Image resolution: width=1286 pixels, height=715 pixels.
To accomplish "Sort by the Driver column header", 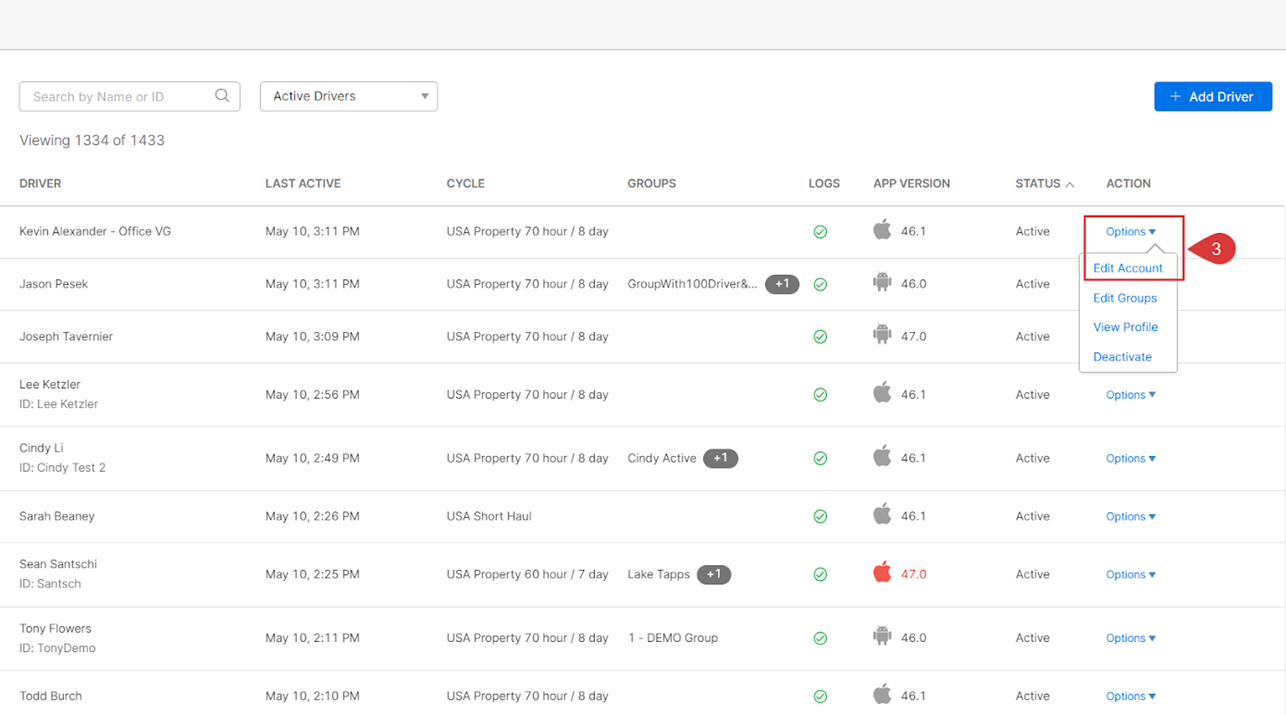I will [40, 184].
